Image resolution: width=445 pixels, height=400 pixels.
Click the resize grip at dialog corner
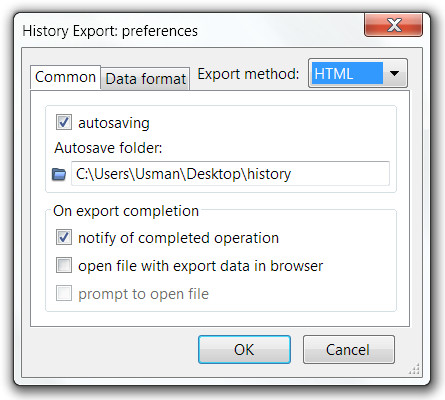[414, 369]
